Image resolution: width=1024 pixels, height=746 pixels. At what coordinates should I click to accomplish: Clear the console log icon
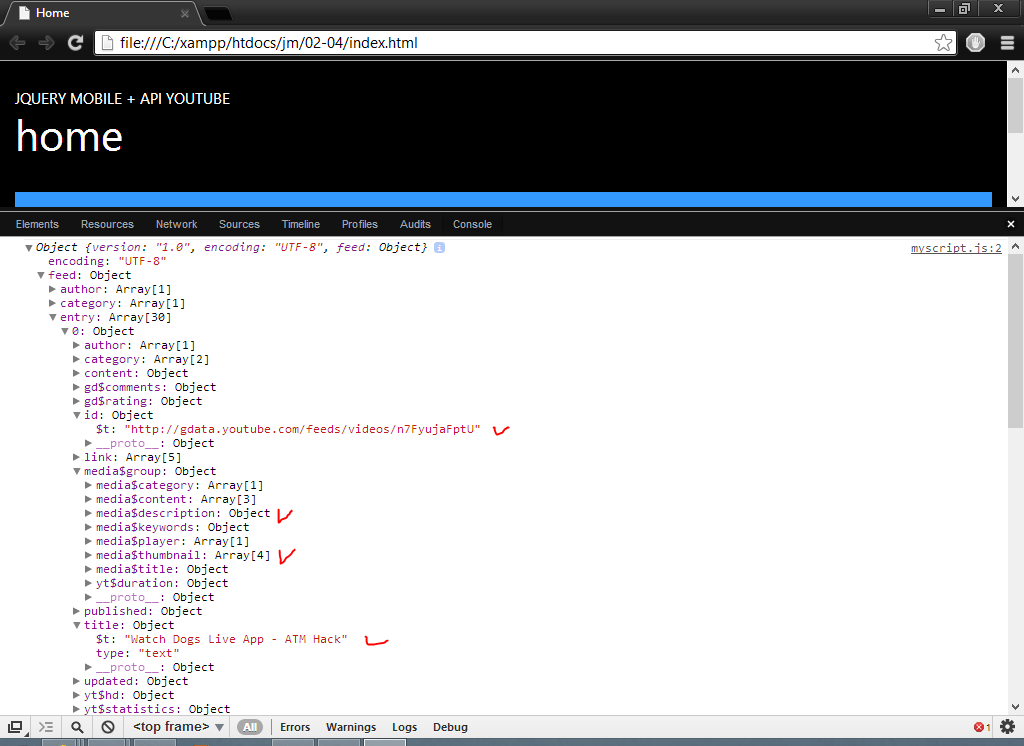coord(108,727)
